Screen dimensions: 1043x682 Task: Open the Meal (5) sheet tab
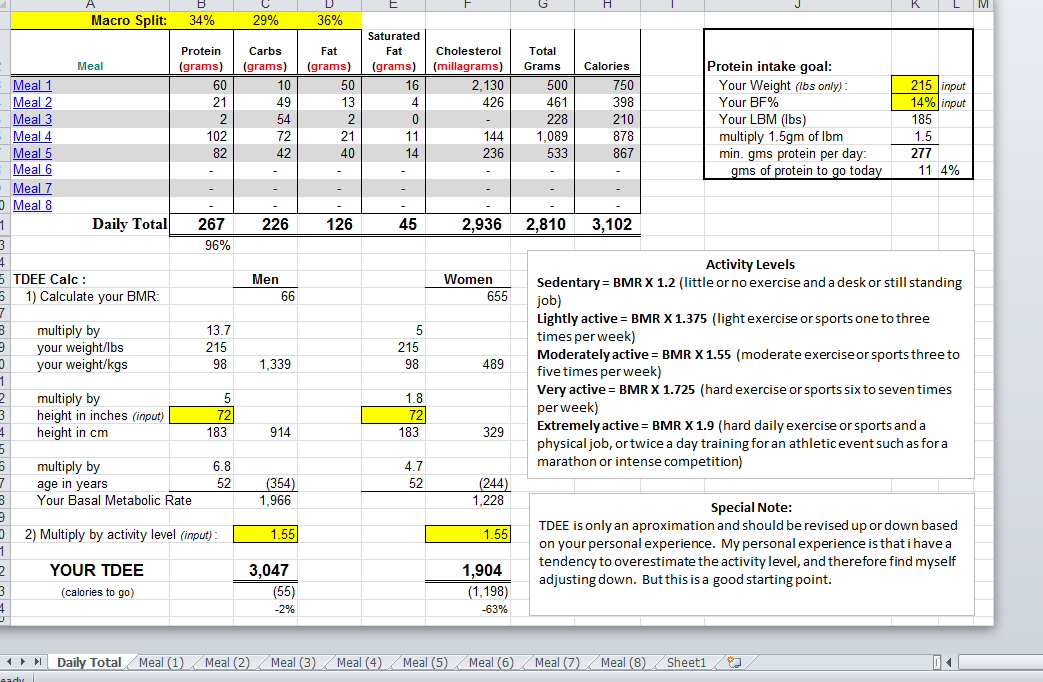(425, 662)
